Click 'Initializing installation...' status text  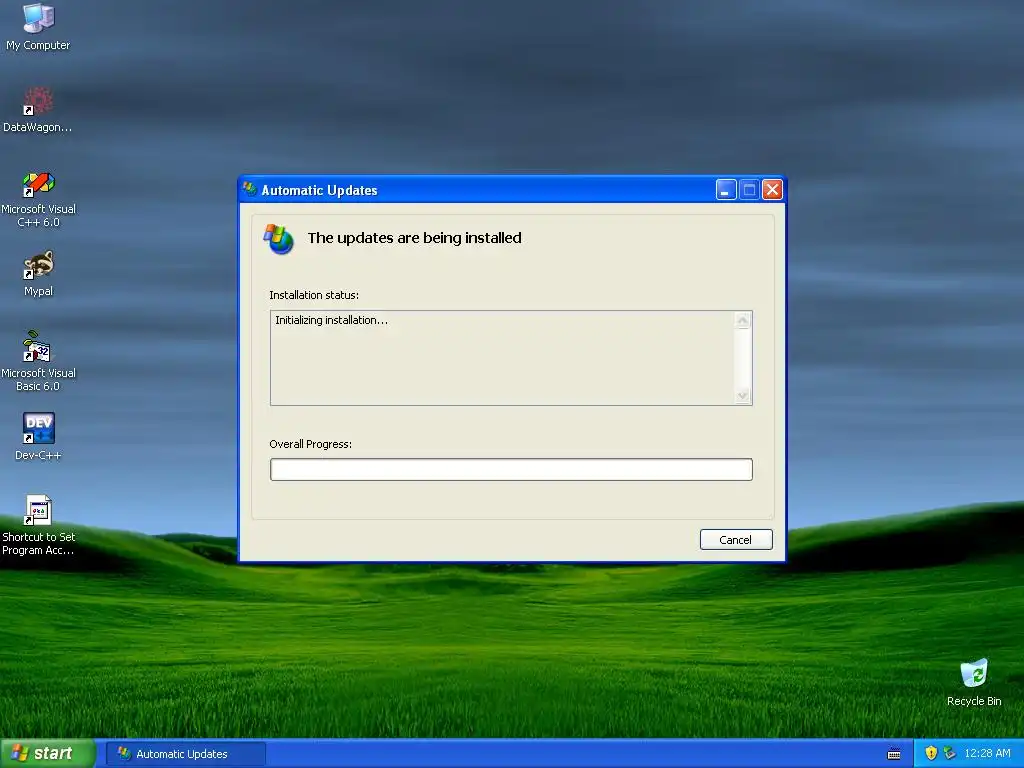click(331, 320)
